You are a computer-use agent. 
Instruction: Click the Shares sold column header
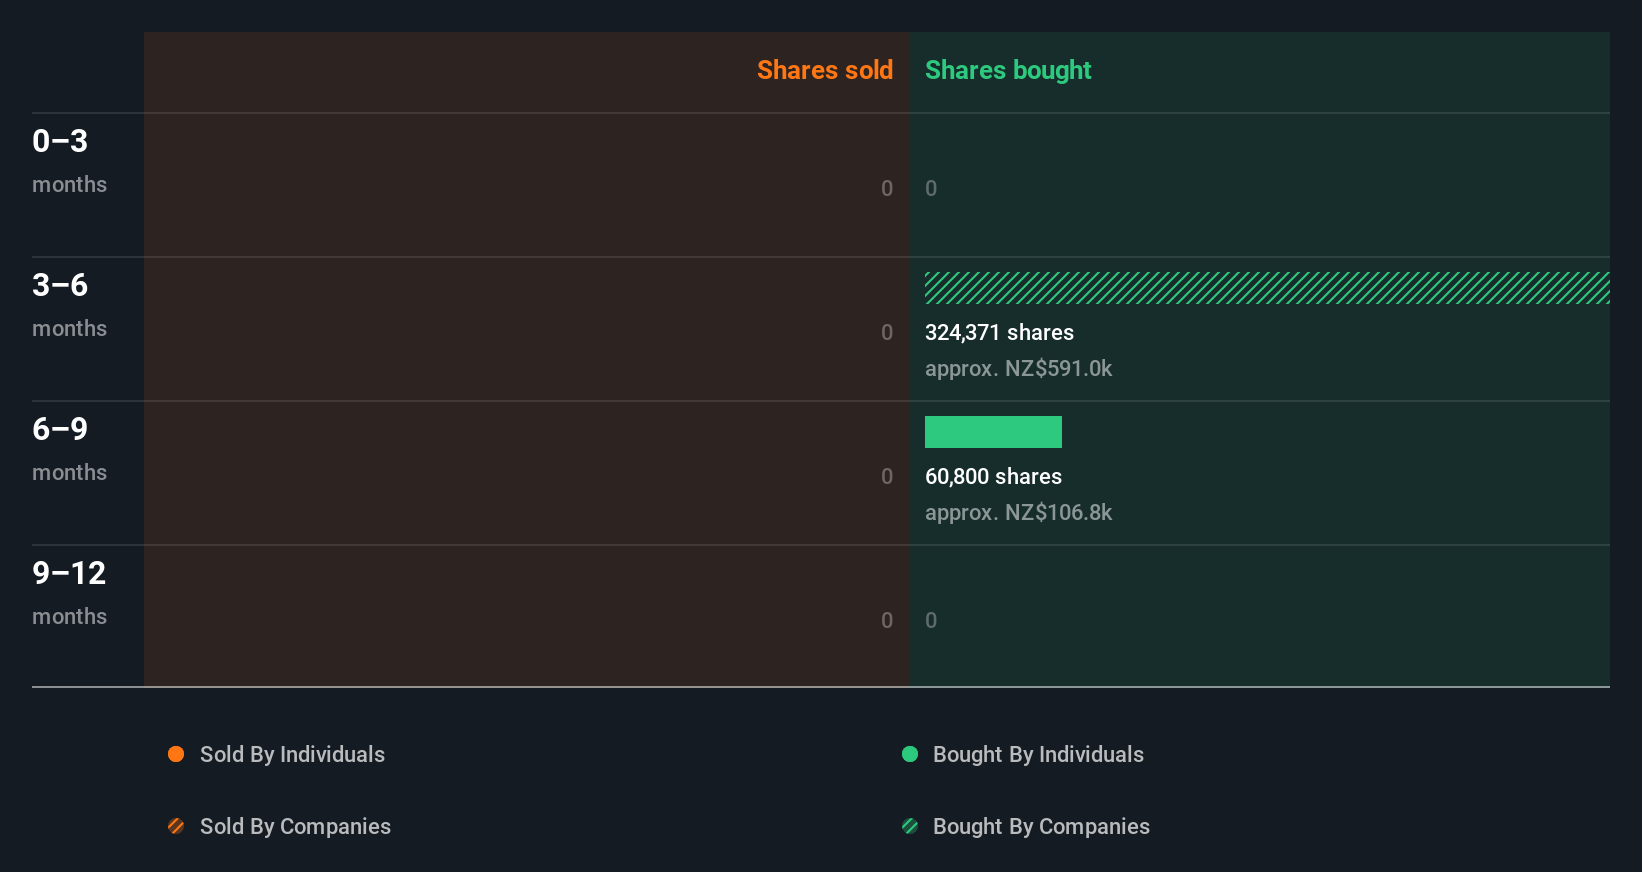tap(825, 70)
